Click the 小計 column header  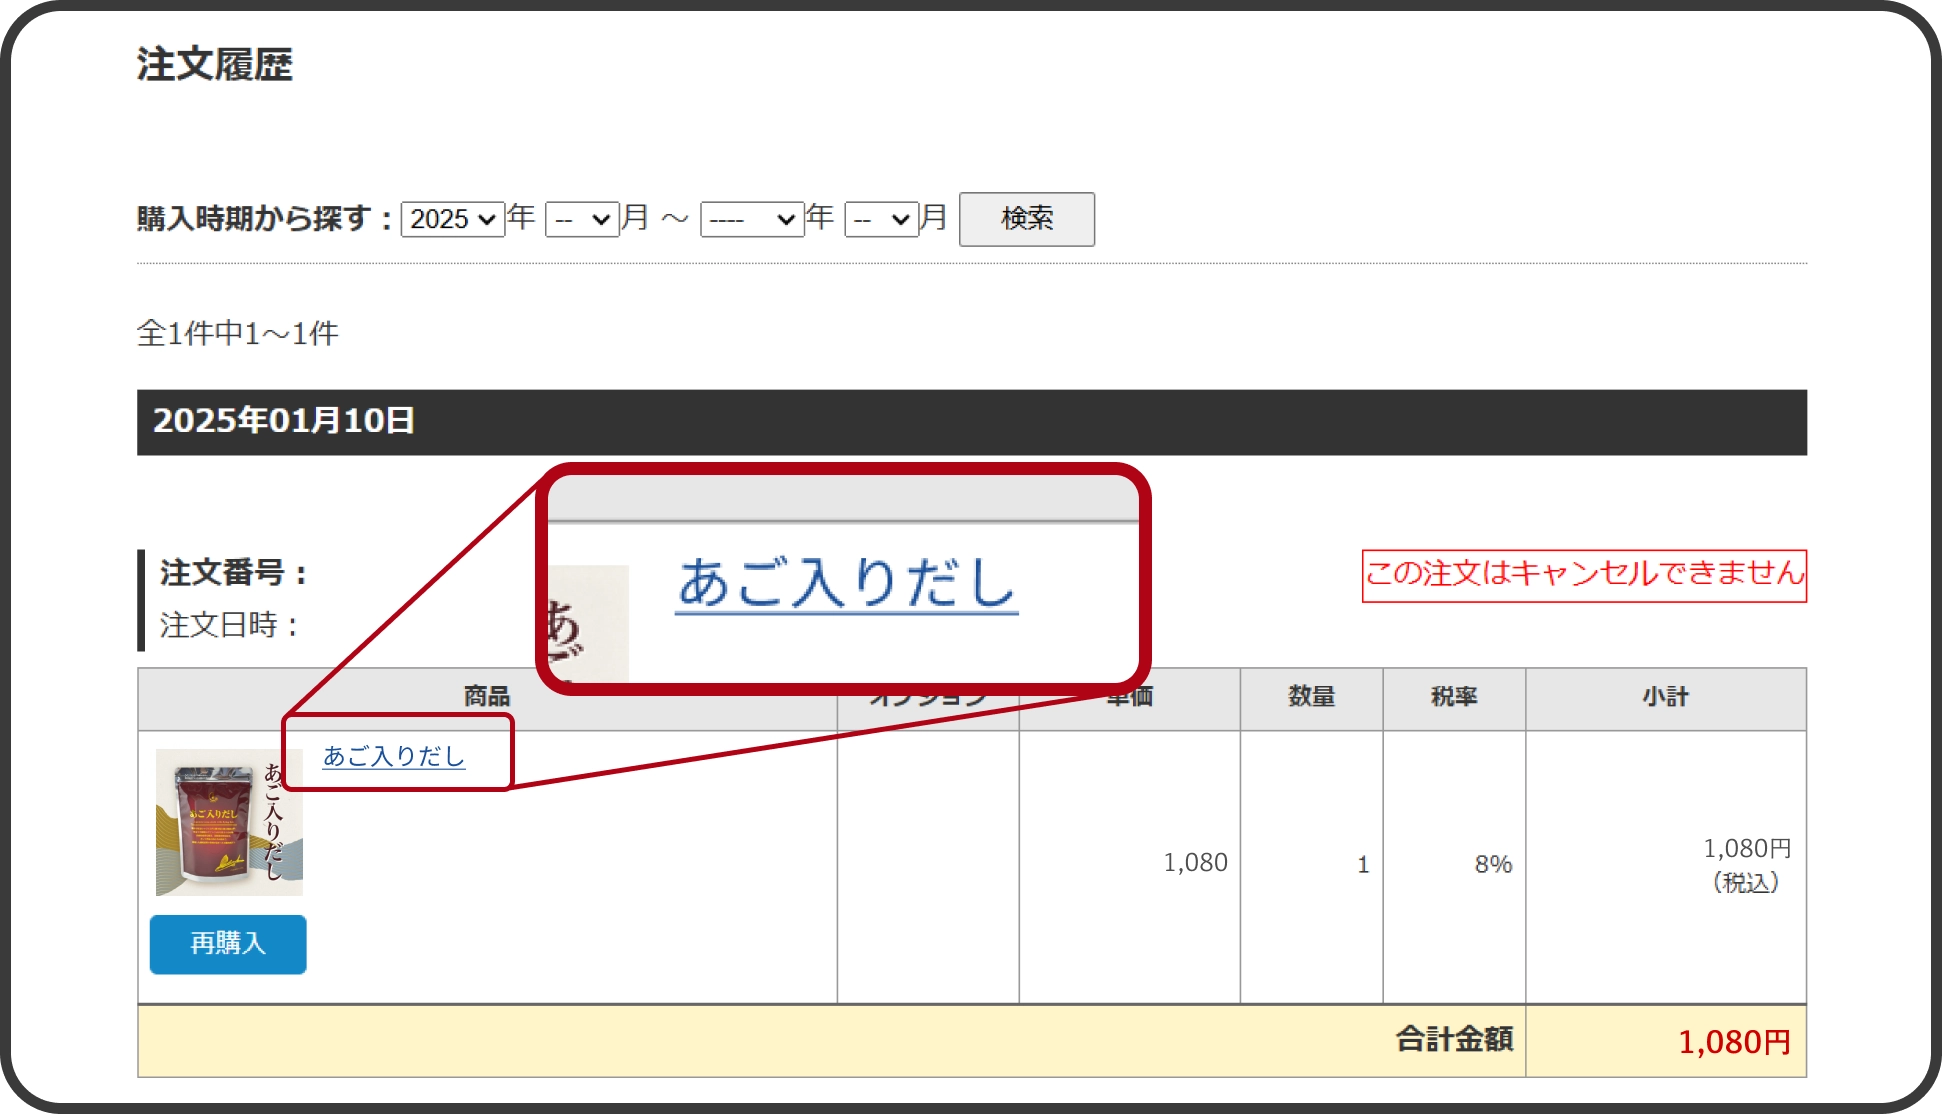(1665, 697)
